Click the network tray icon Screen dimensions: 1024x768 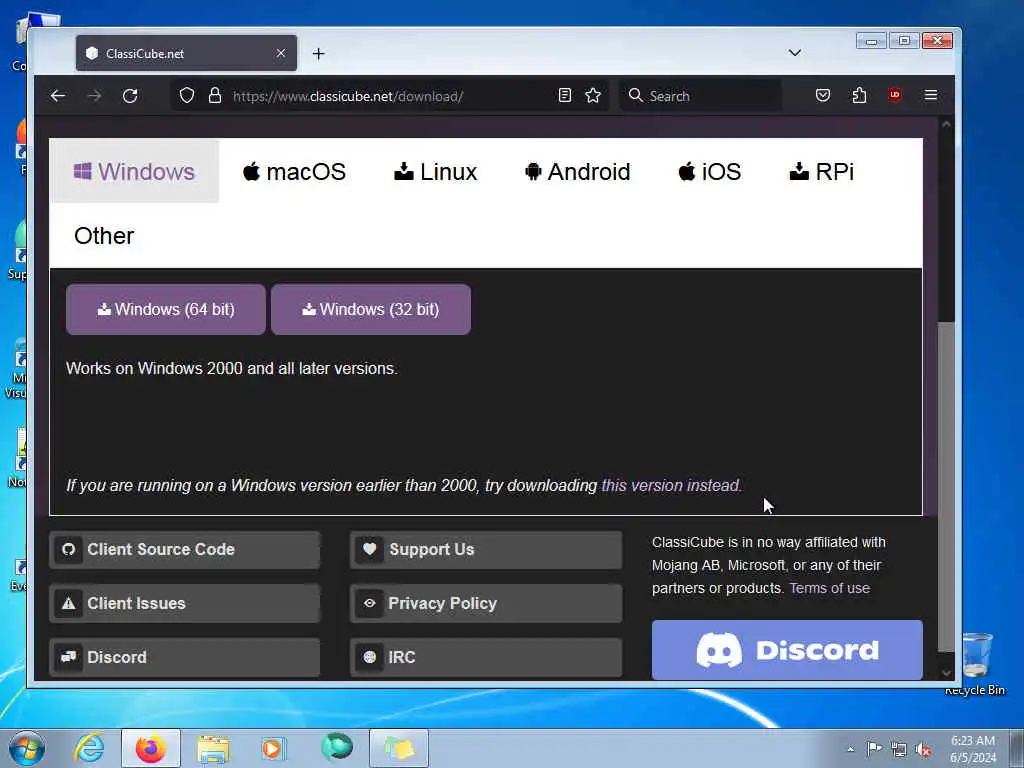899,750
